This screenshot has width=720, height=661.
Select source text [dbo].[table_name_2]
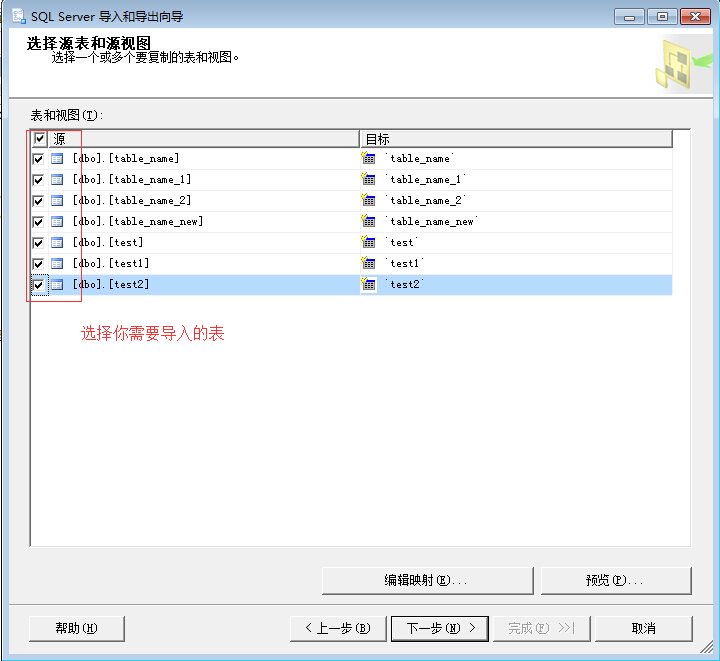[x=132, y=201]
